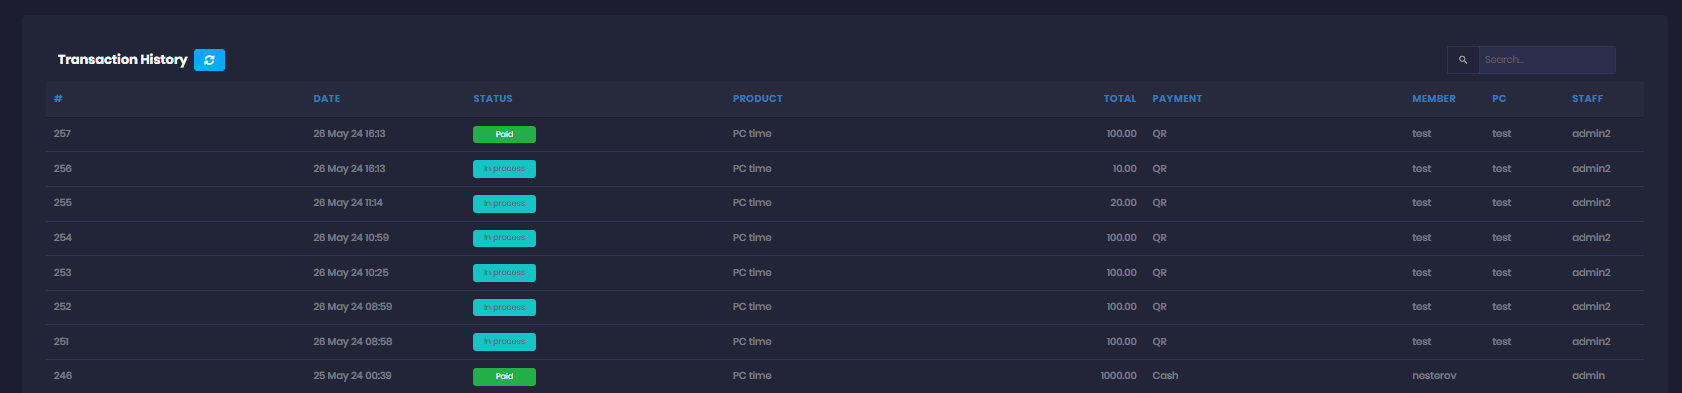The image size is (1682, 393).
Task: Click the Paid badge on transaction 246
Action: coord(504,377)
